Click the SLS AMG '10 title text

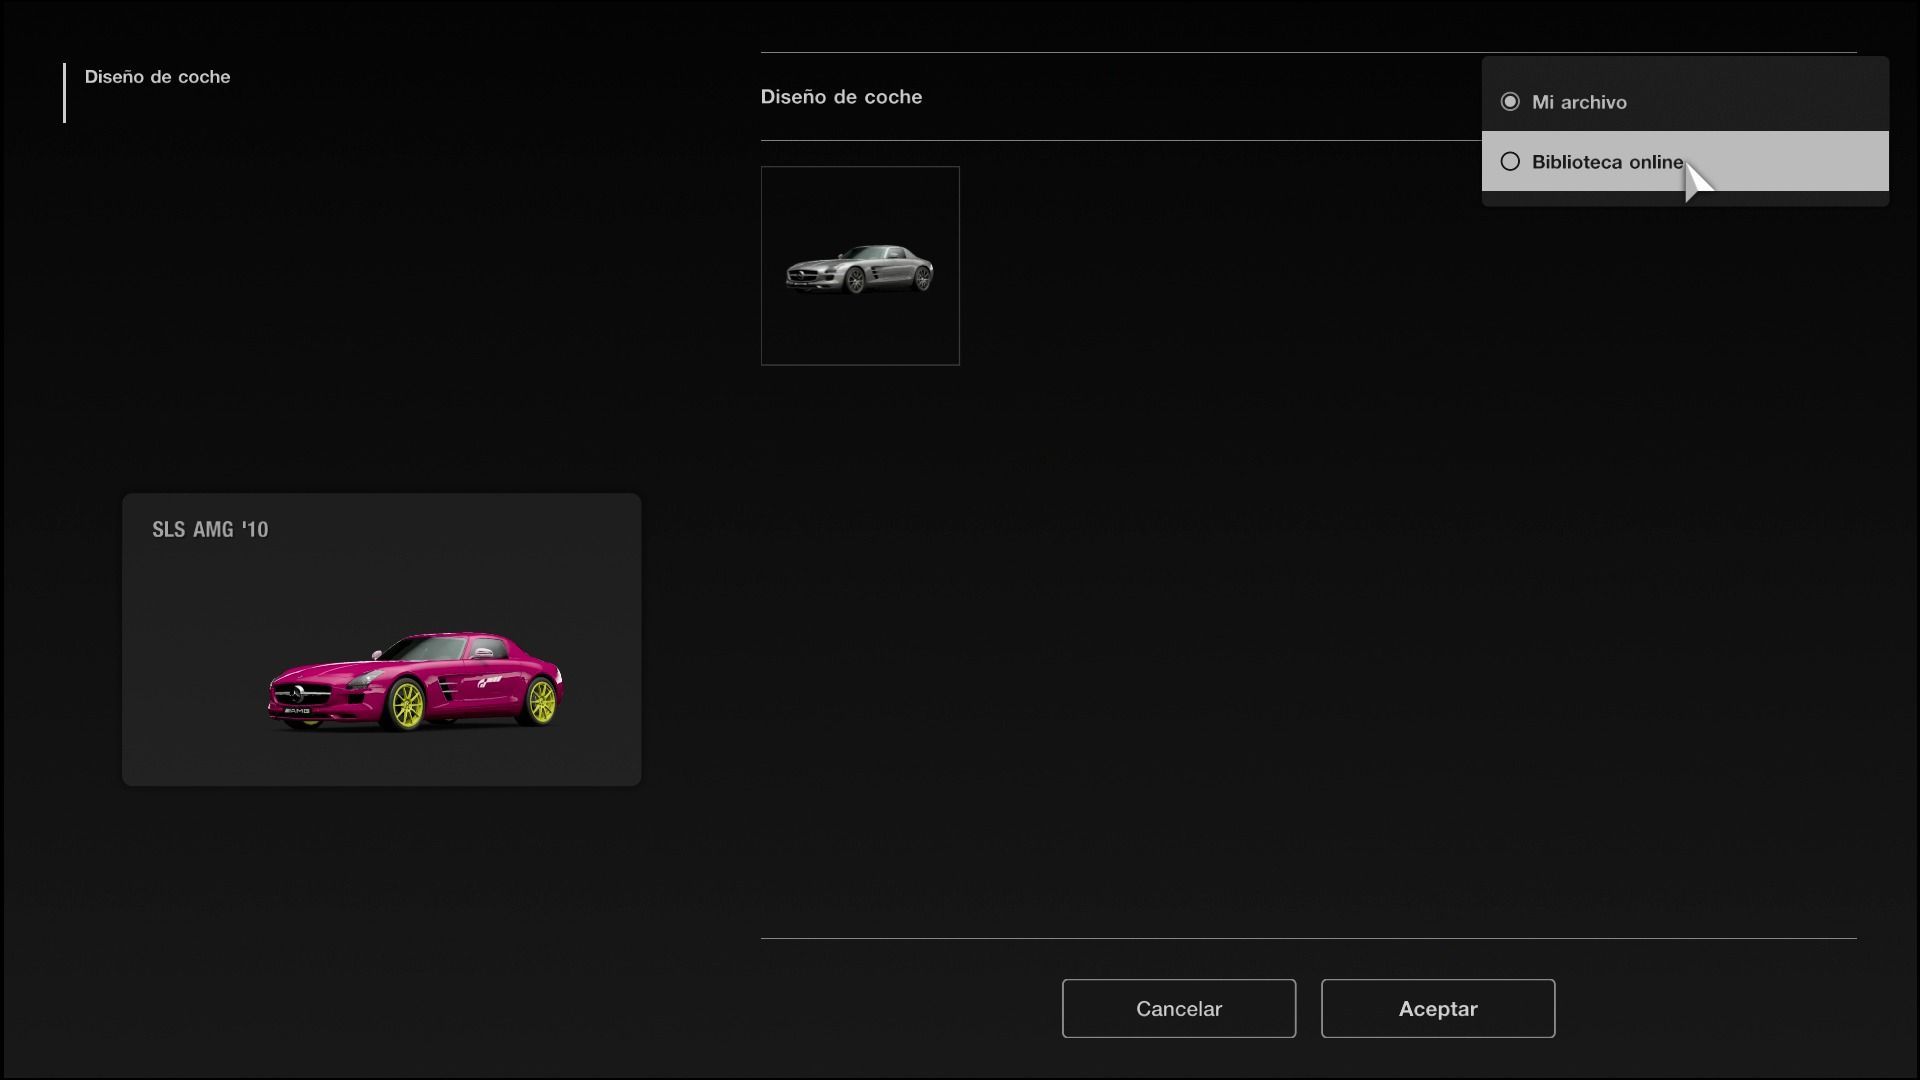coord(210,530)
